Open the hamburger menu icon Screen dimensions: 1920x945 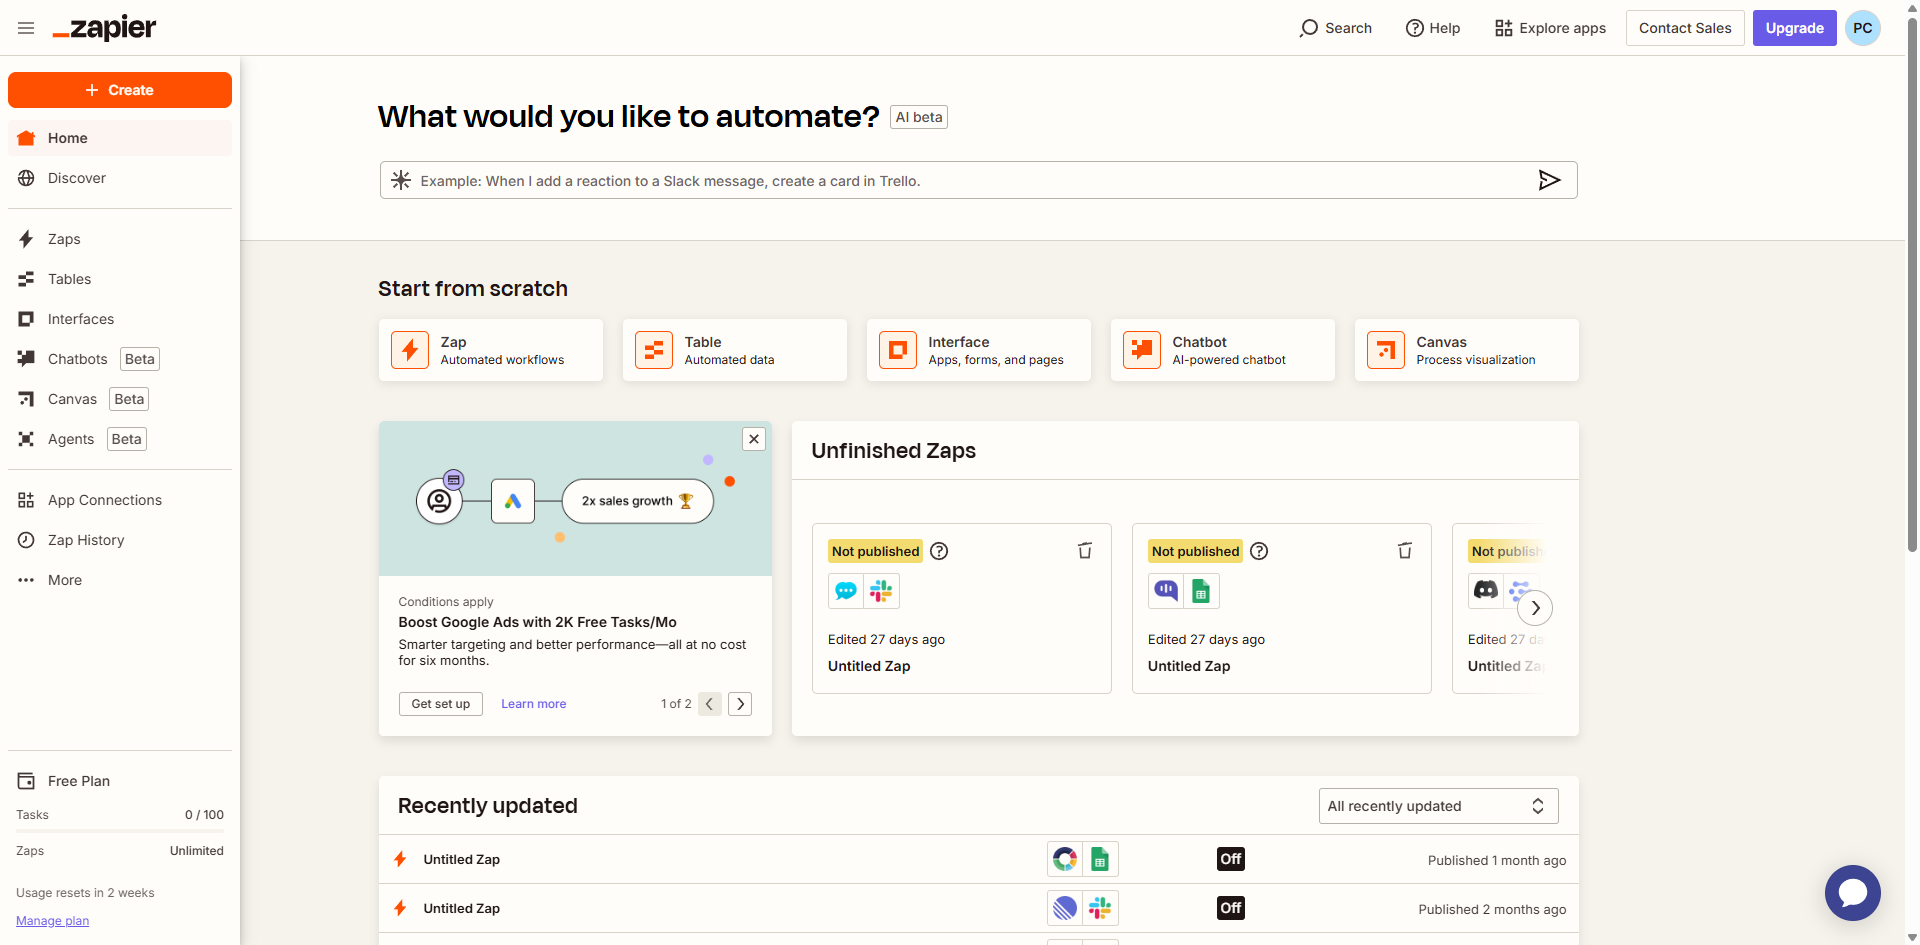pos(26,28)
